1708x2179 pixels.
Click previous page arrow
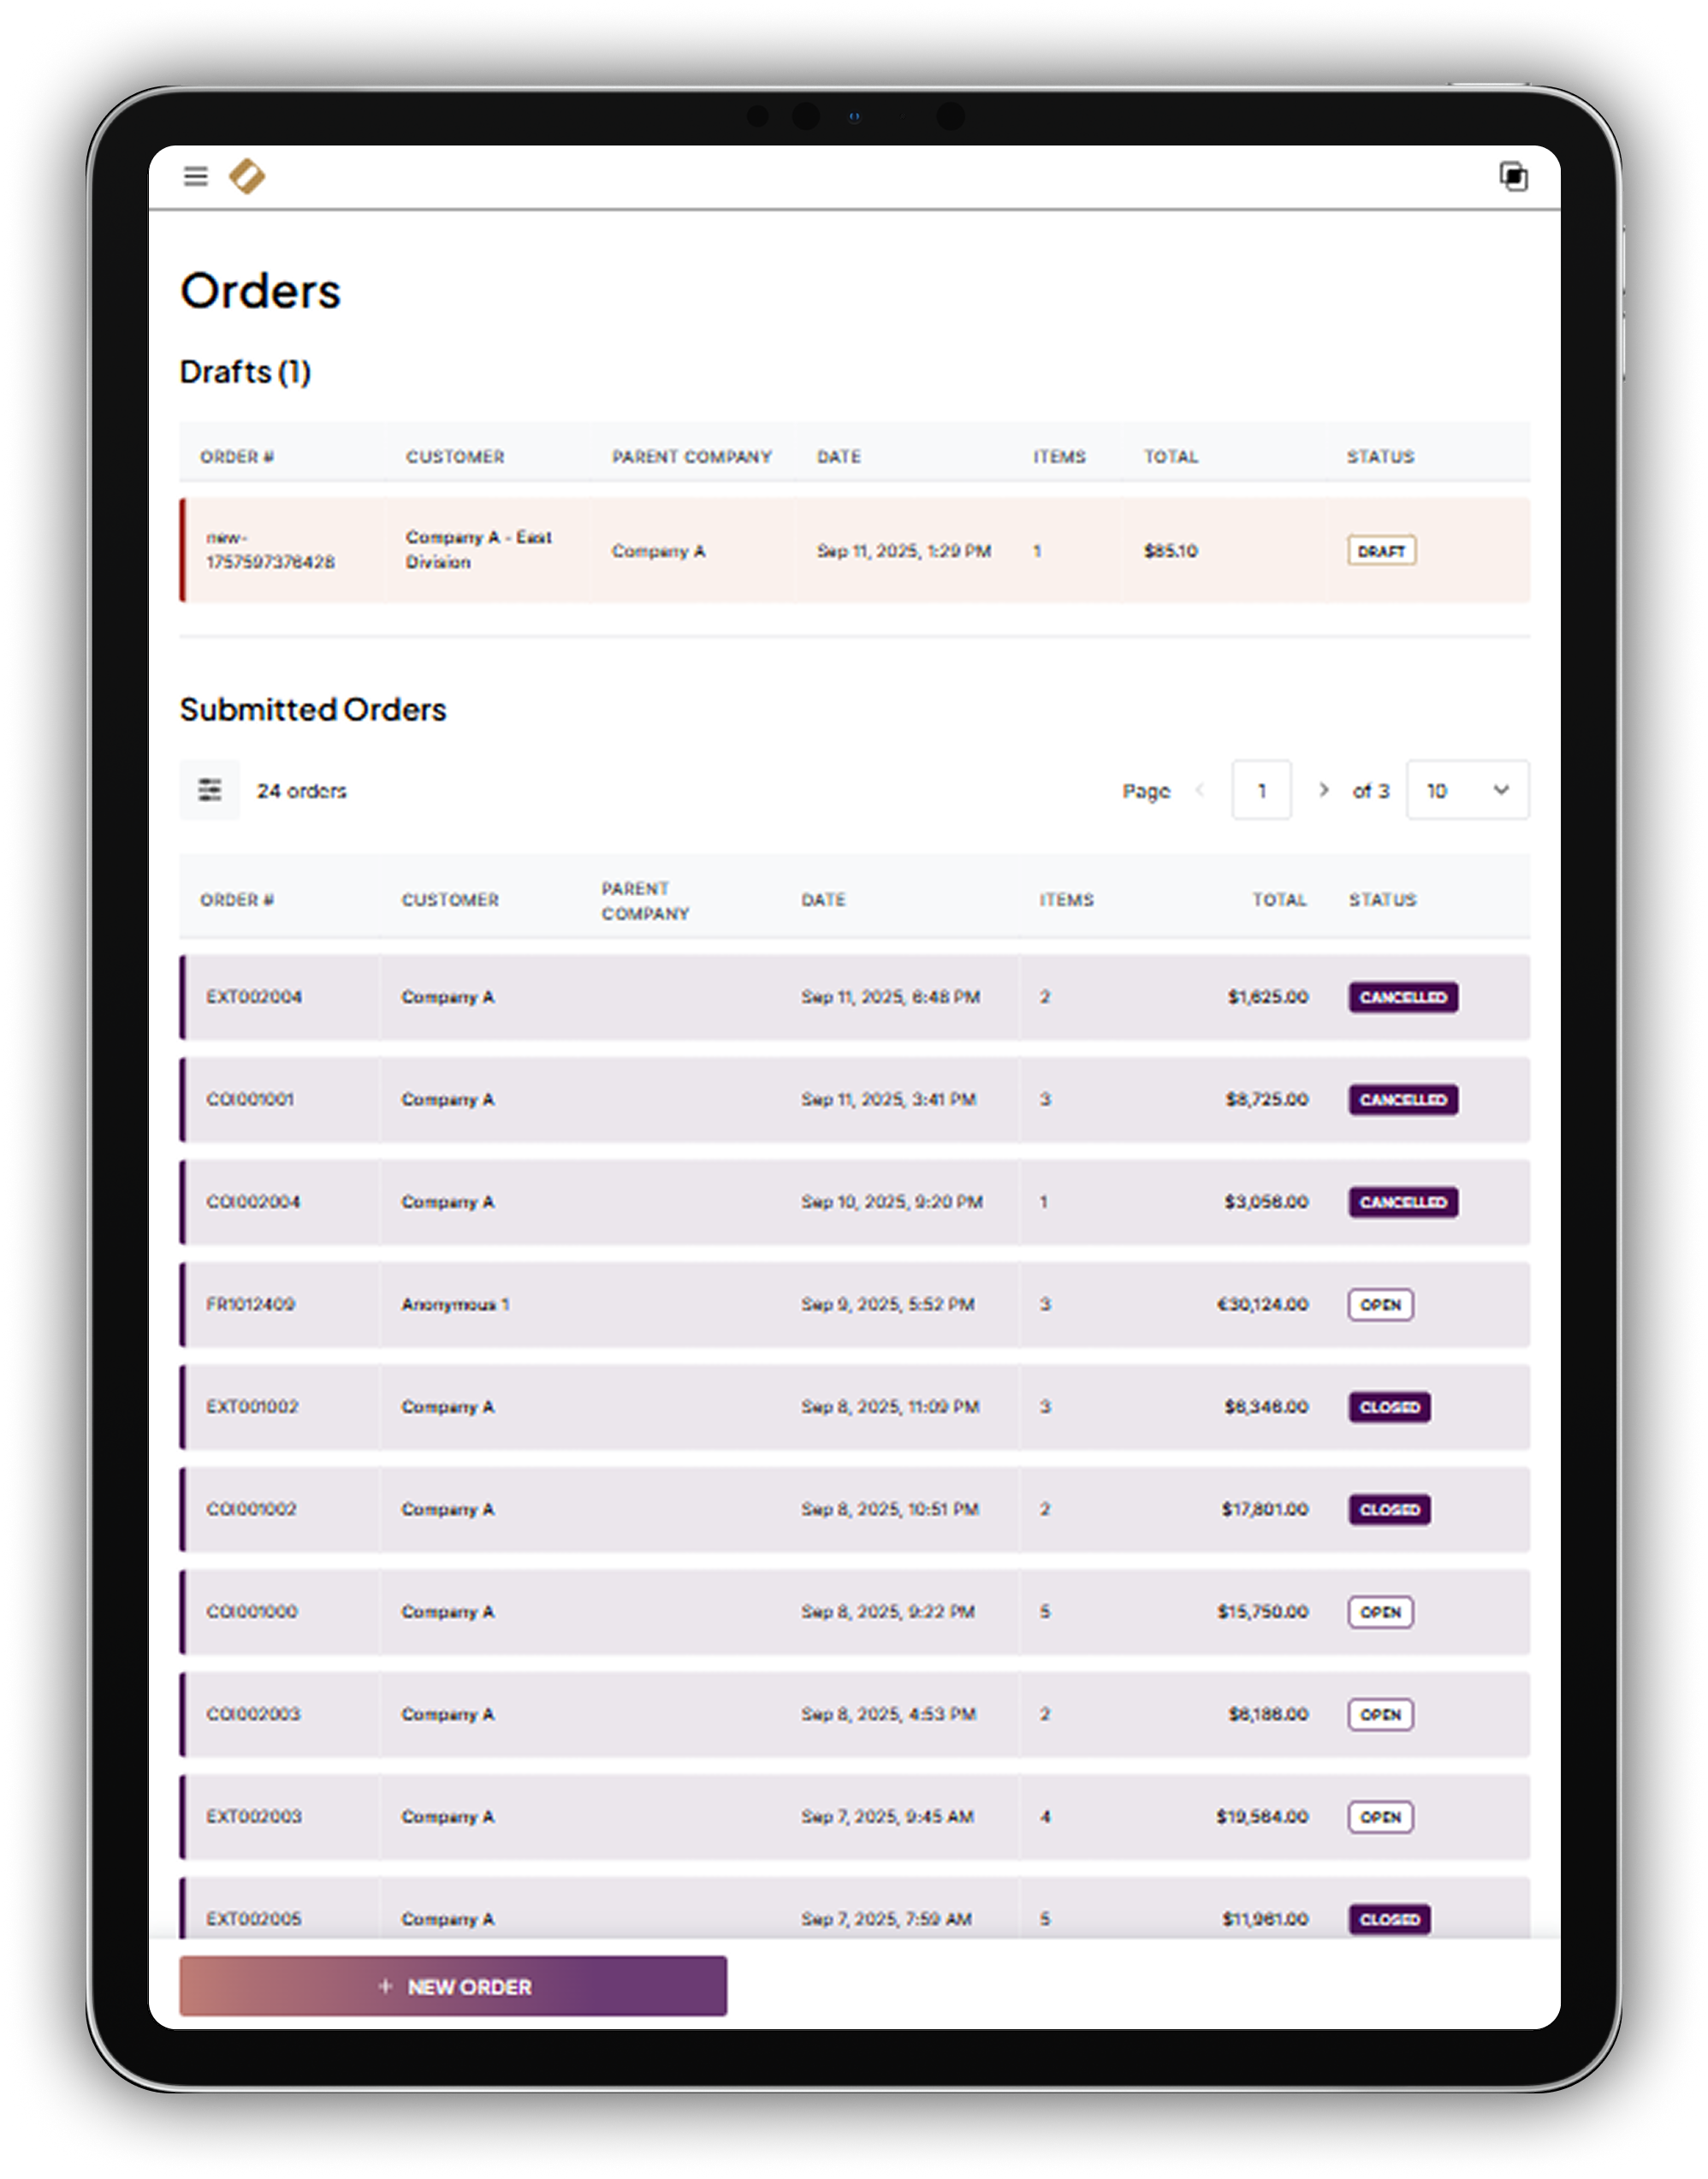1200,790
